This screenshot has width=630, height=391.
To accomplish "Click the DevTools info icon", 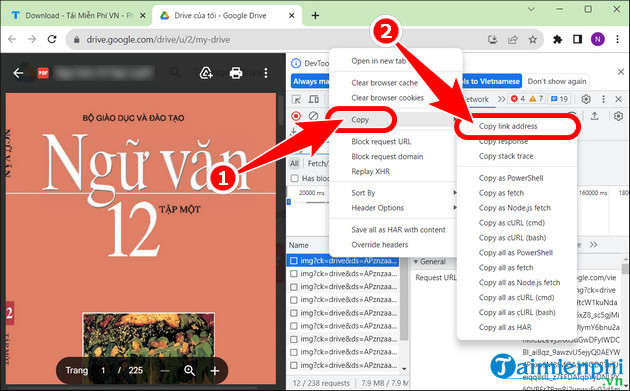I will pos(296,63).
